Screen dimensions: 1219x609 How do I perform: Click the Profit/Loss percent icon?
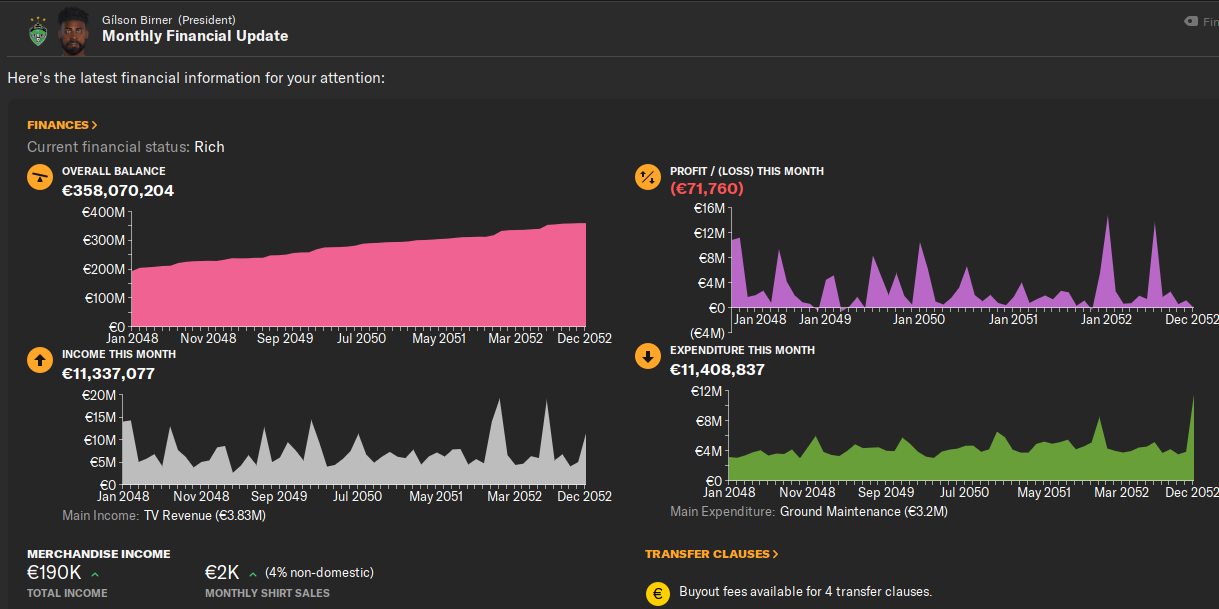tap(648, 178)
